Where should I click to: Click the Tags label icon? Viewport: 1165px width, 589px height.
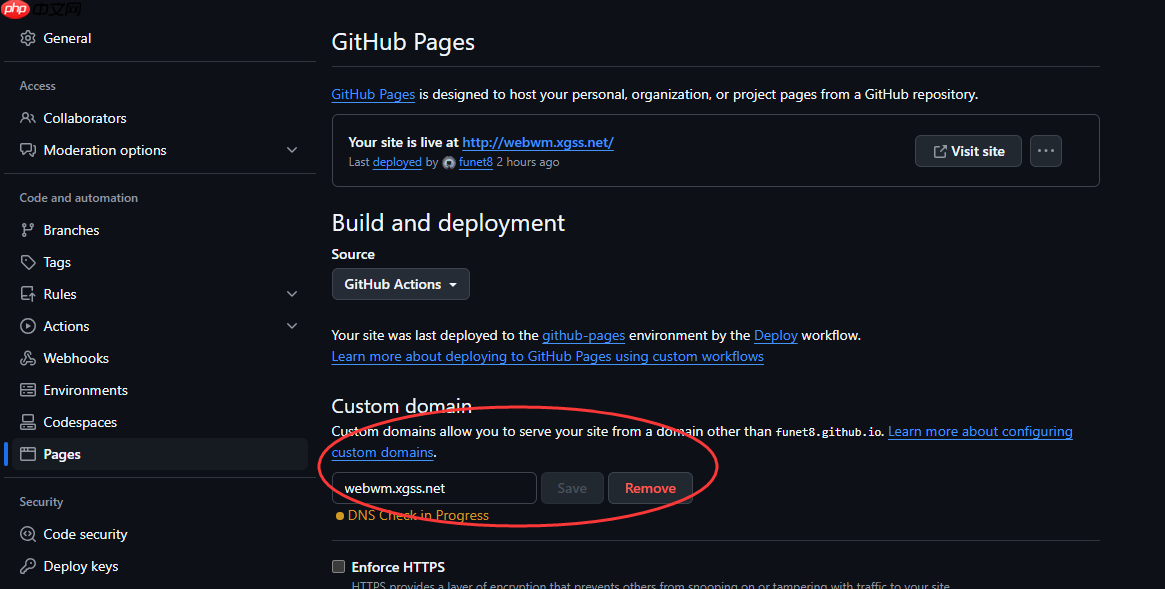click(x=27, y=262)
